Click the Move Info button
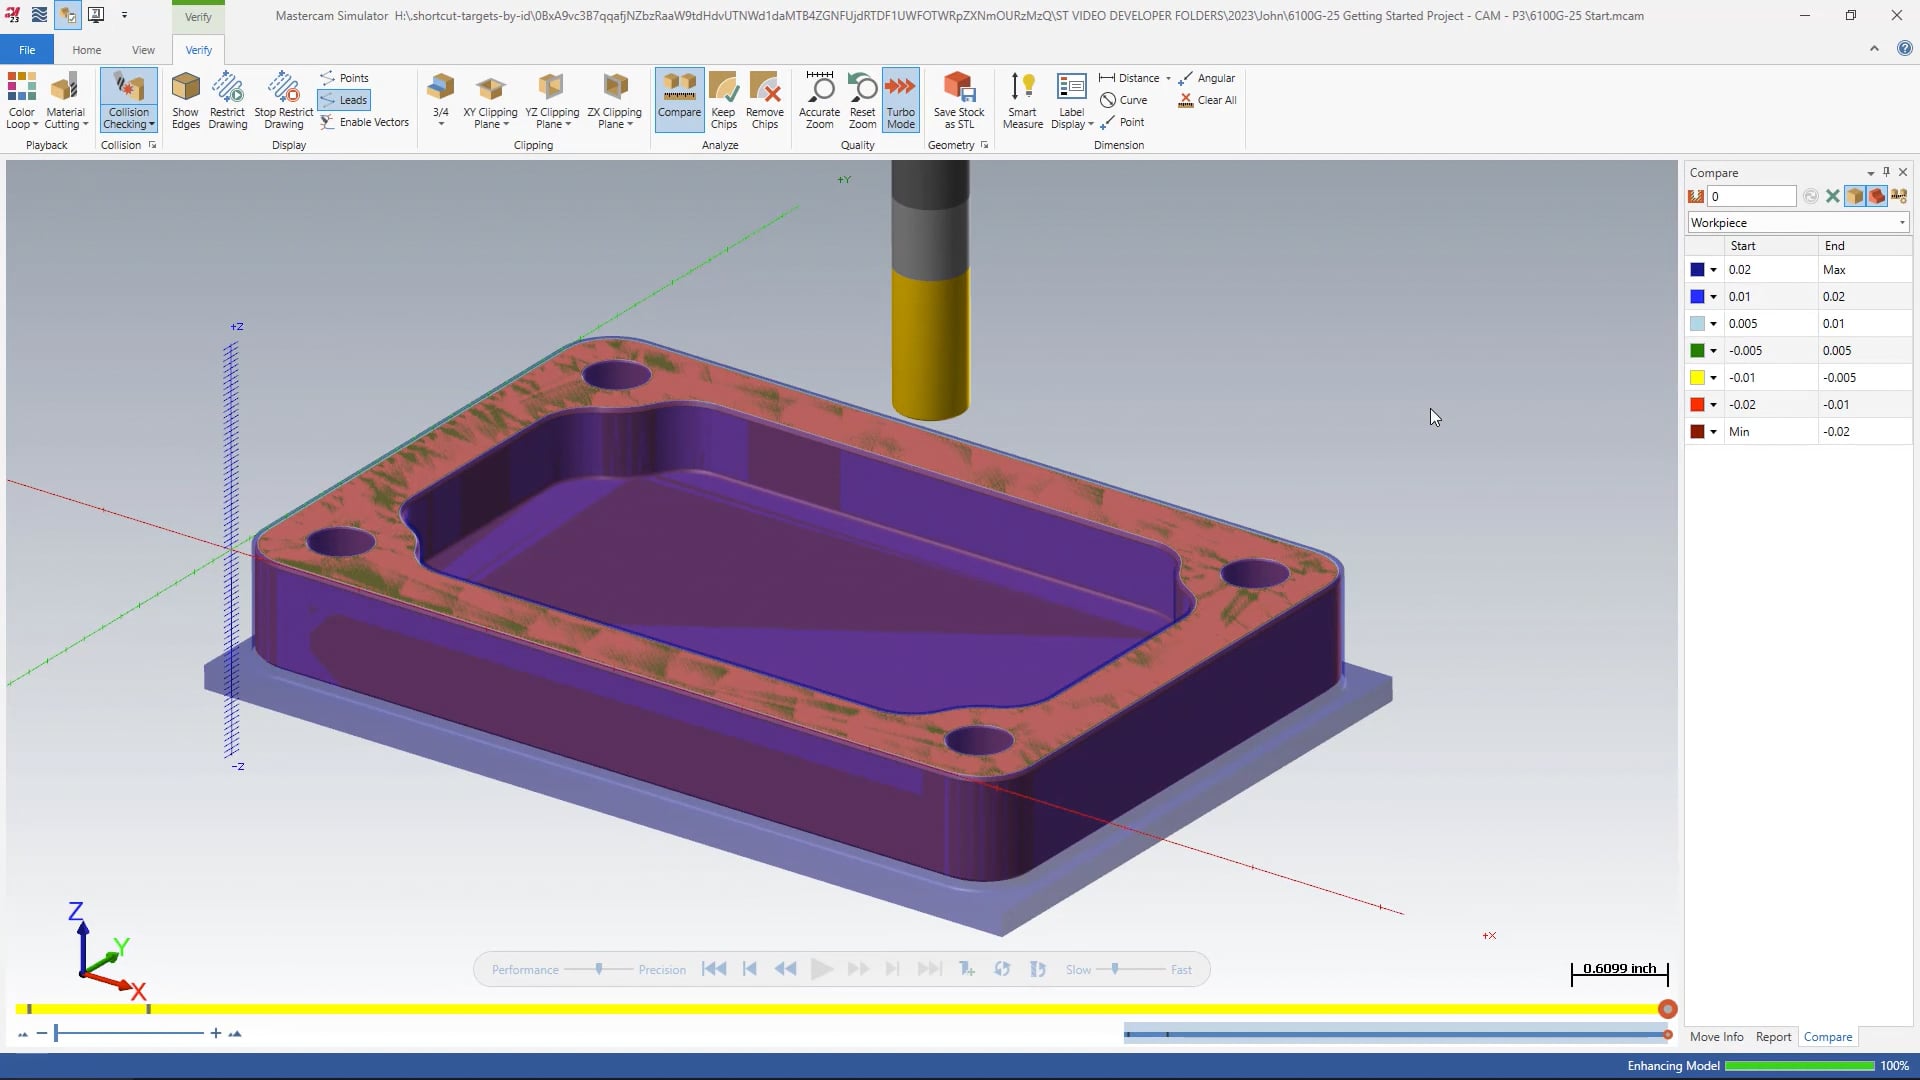This screenshot has width=1920, height=1080. [1717, 1036]
